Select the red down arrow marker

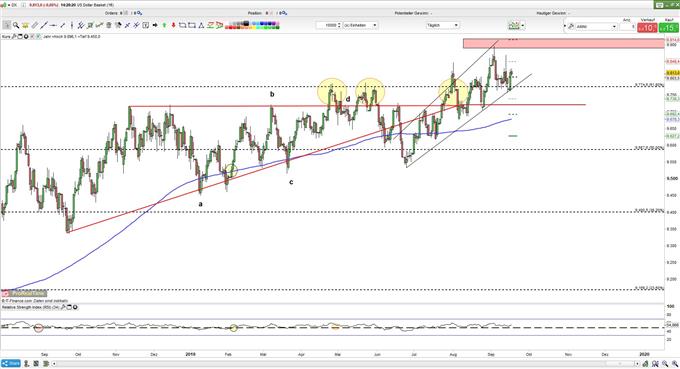tap(173, 26)
